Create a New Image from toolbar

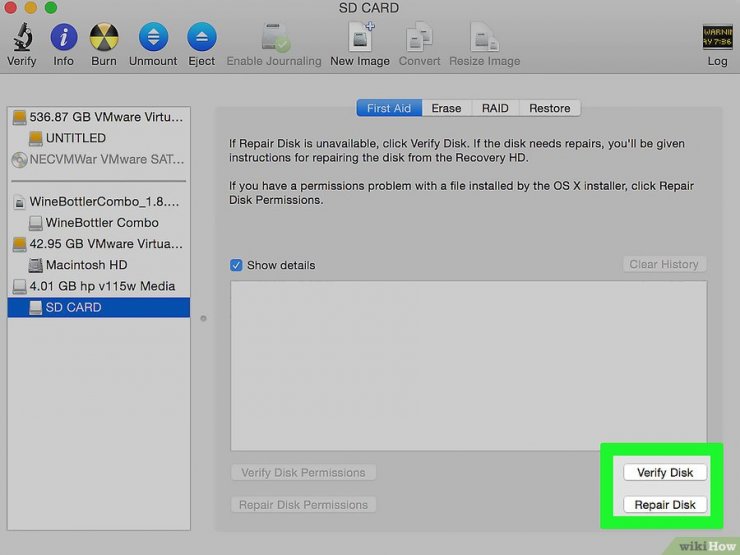click(361, 37)
